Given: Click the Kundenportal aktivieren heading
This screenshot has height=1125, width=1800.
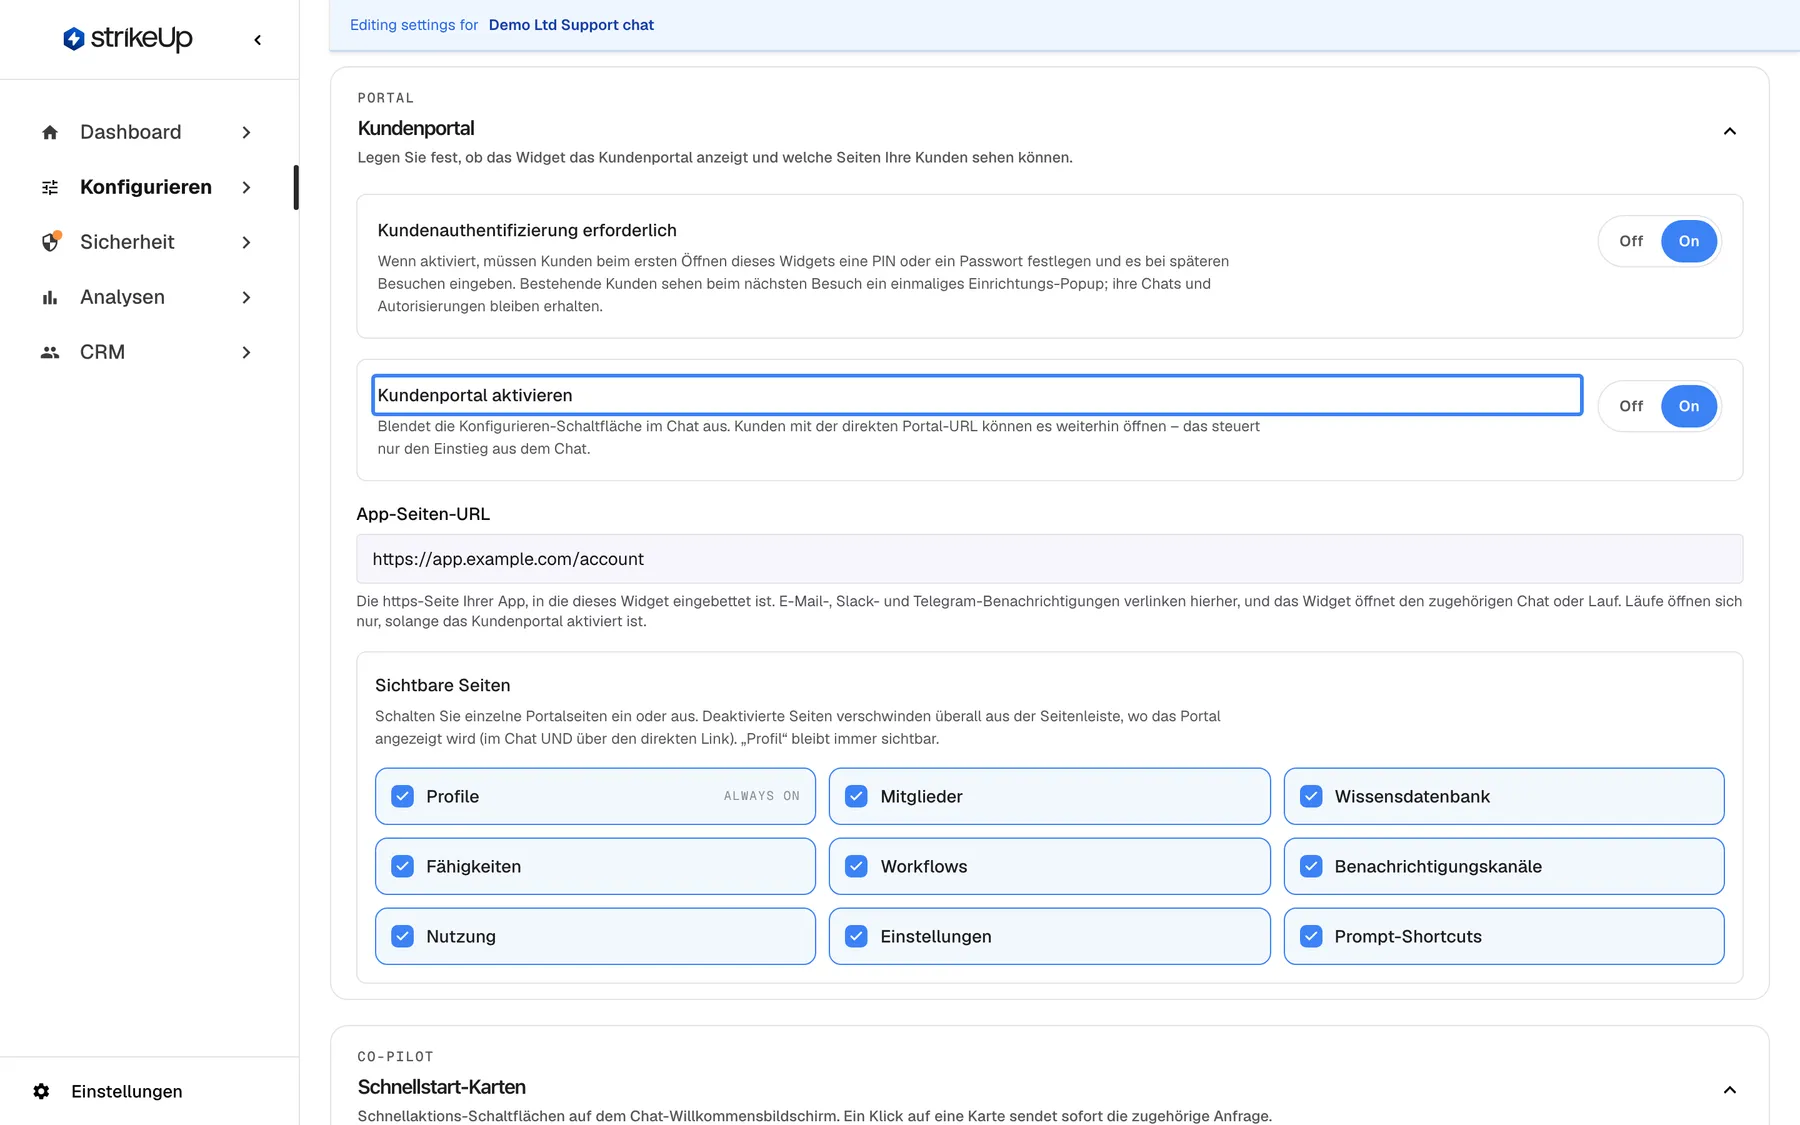Looking at the screenshot, I should pos(475,395).
